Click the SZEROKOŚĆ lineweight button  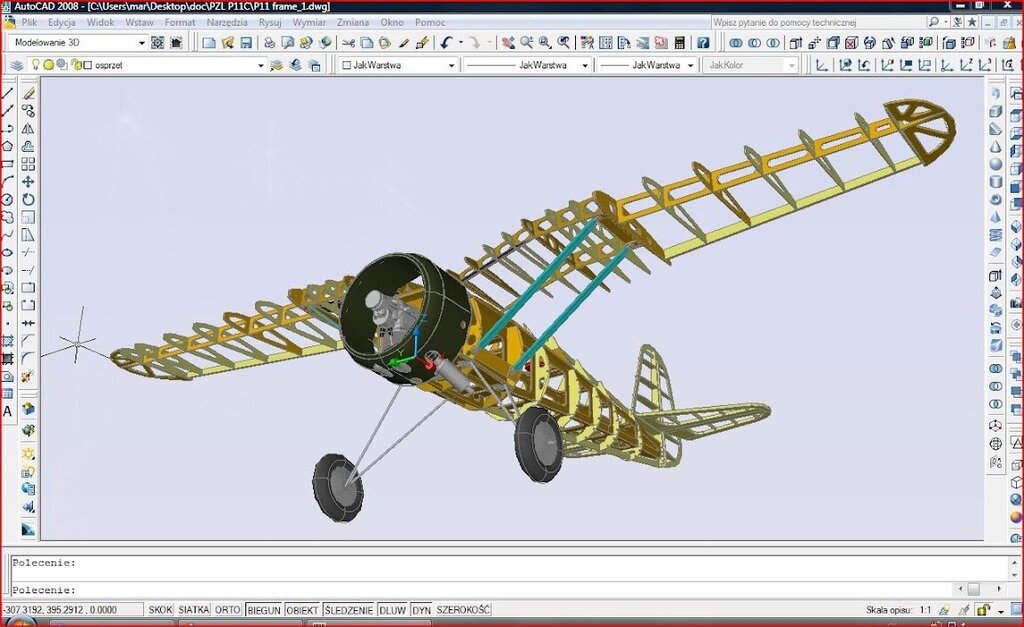point(463,610)
